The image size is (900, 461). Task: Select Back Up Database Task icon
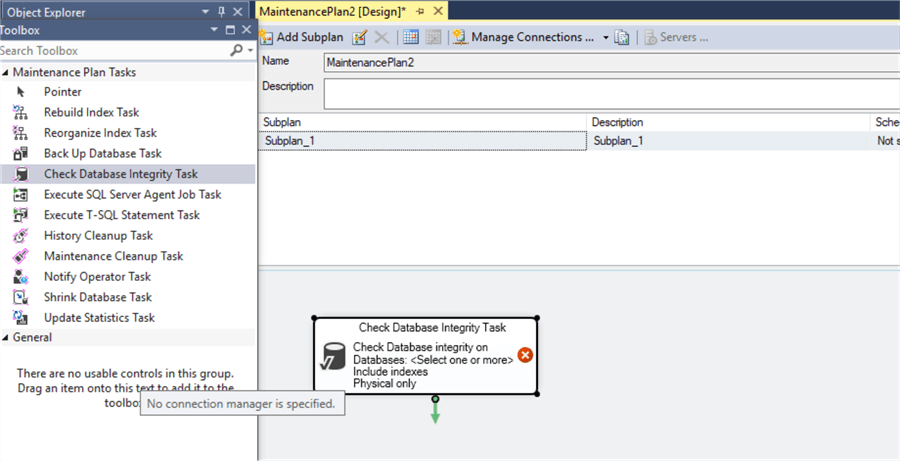(20, 153)
